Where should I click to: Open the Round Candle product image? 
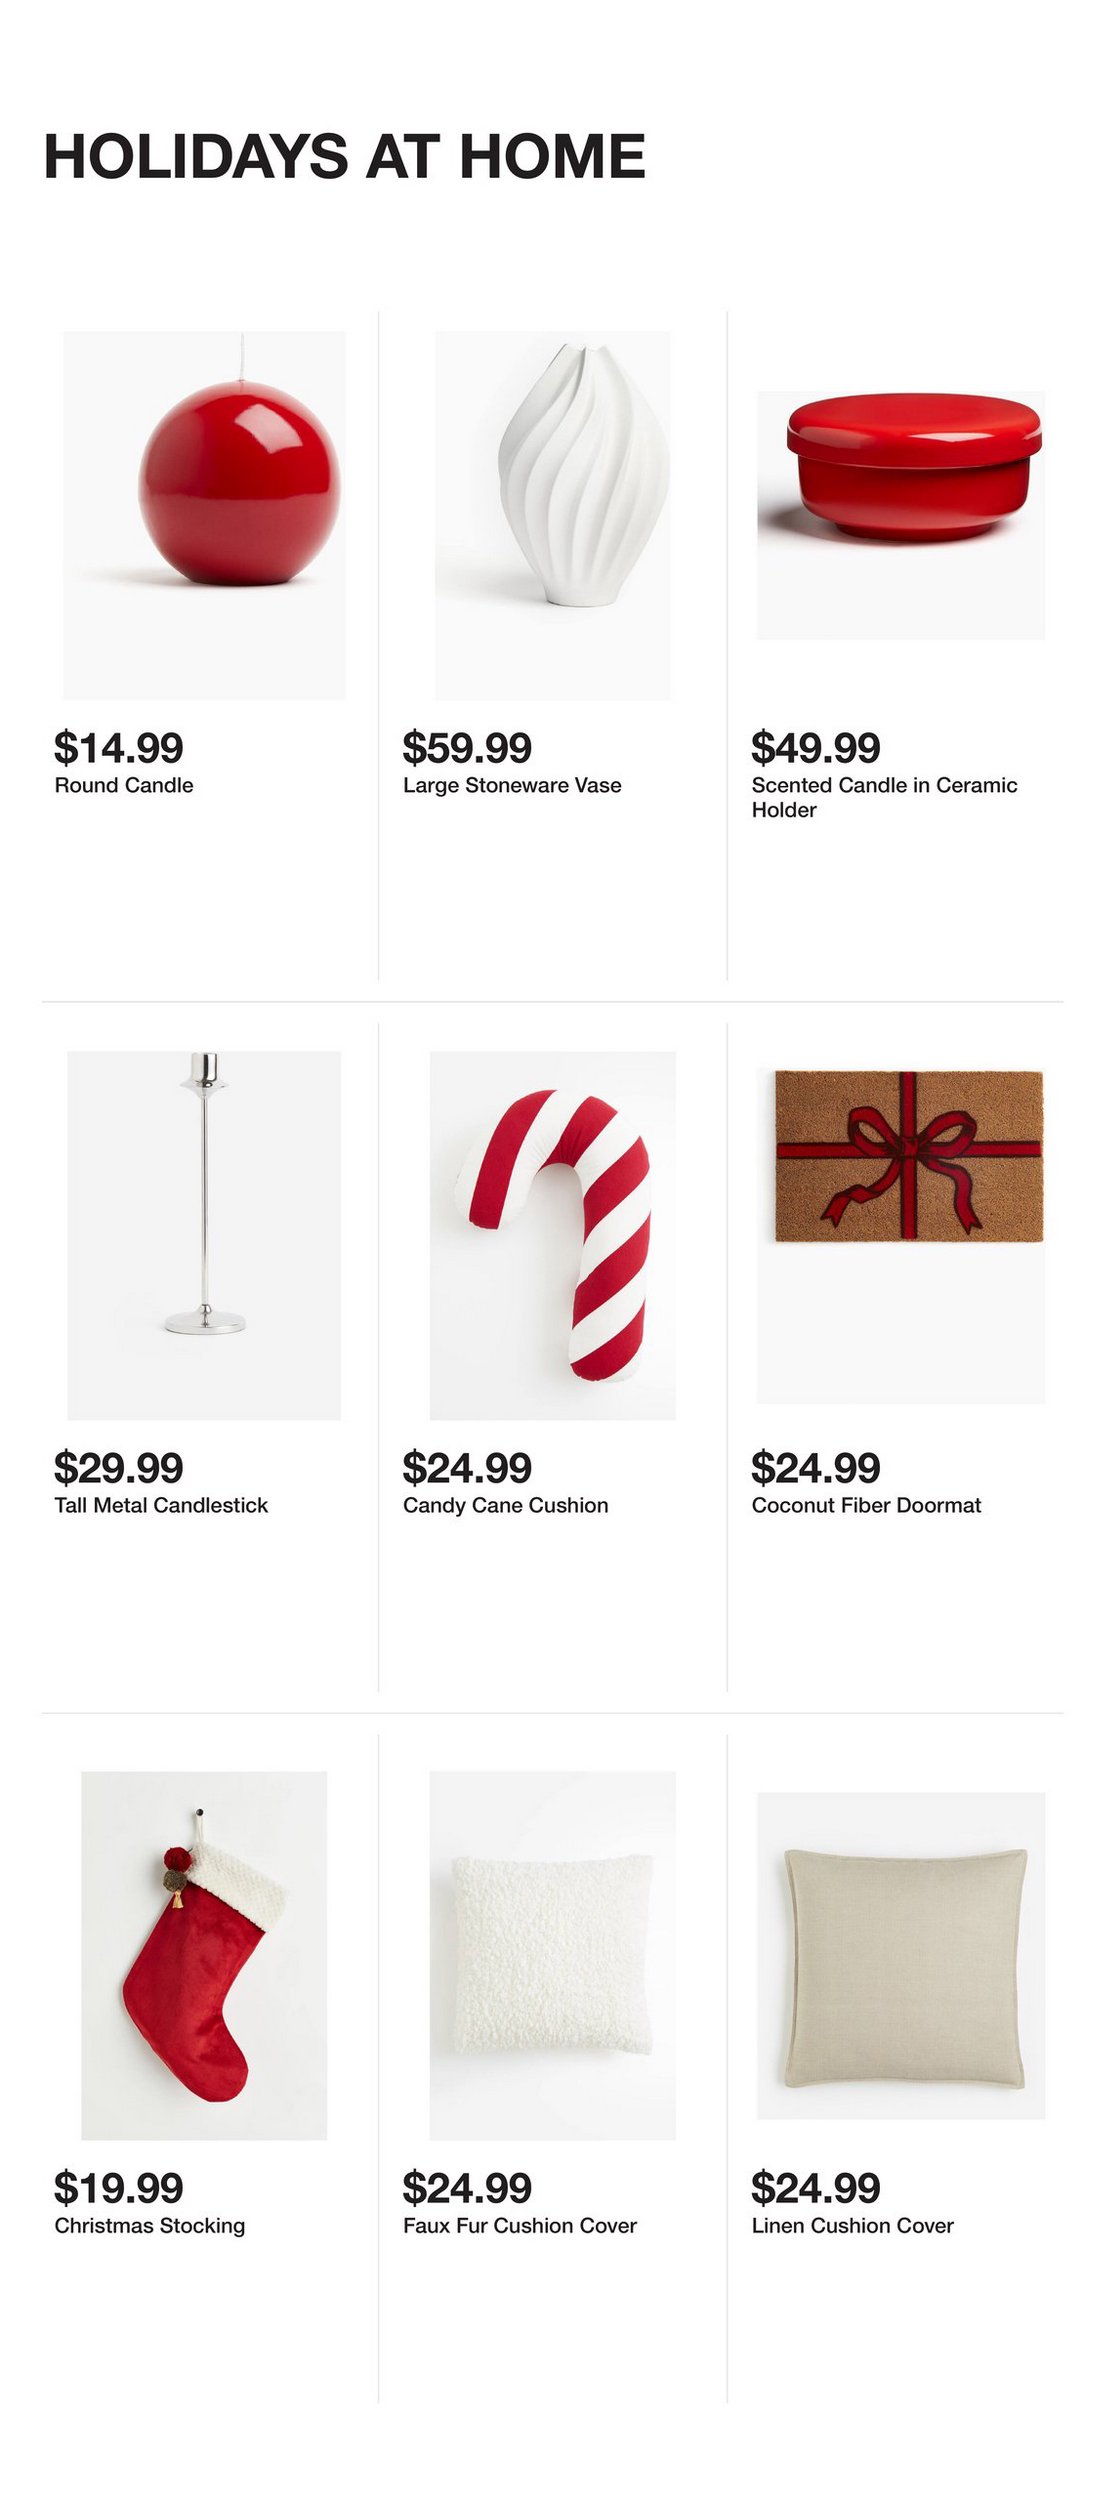tap(204, 515)
